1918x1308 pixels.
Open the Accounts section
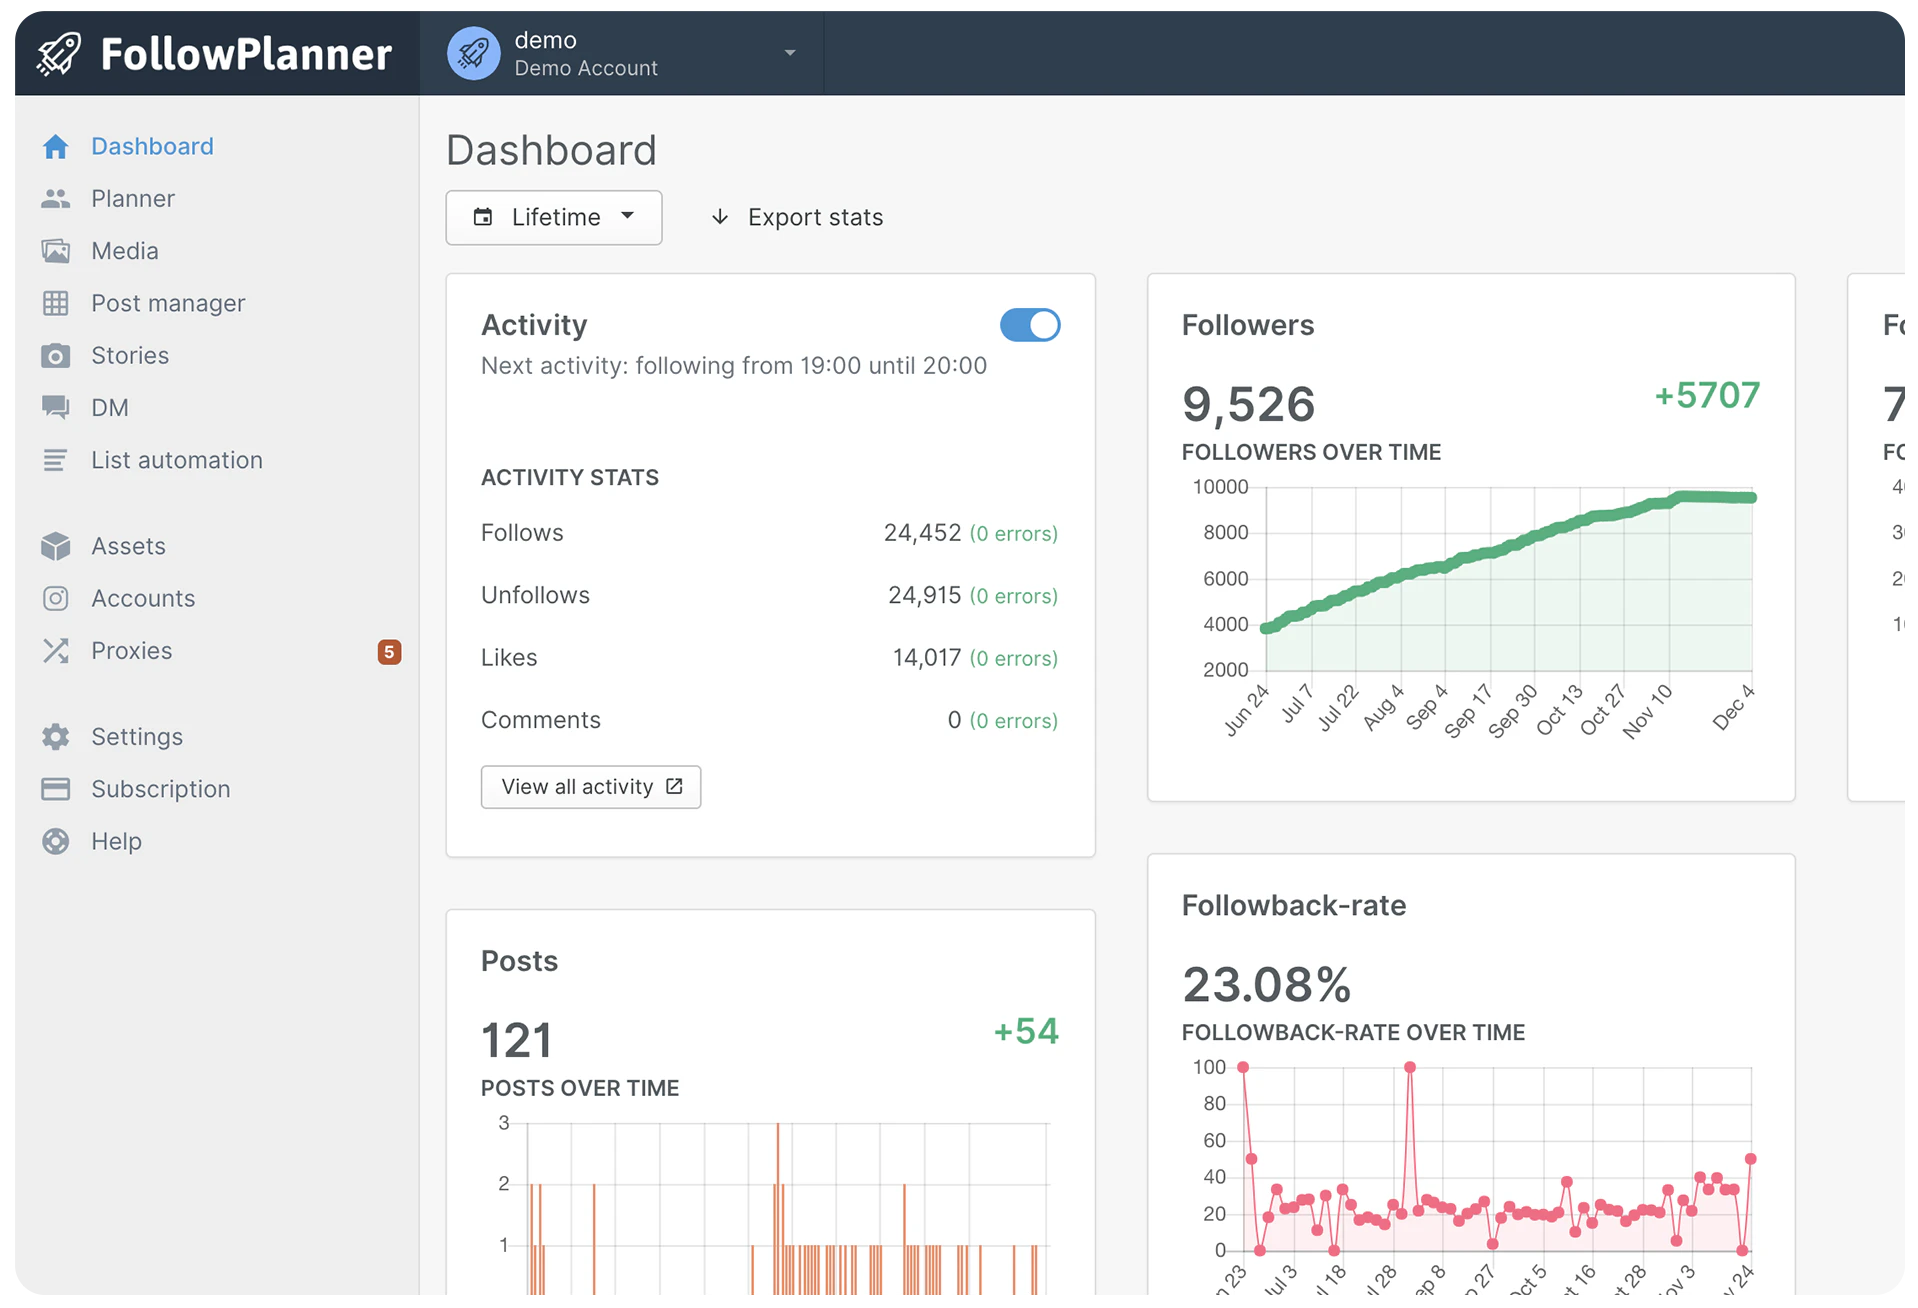coord(143,598)
